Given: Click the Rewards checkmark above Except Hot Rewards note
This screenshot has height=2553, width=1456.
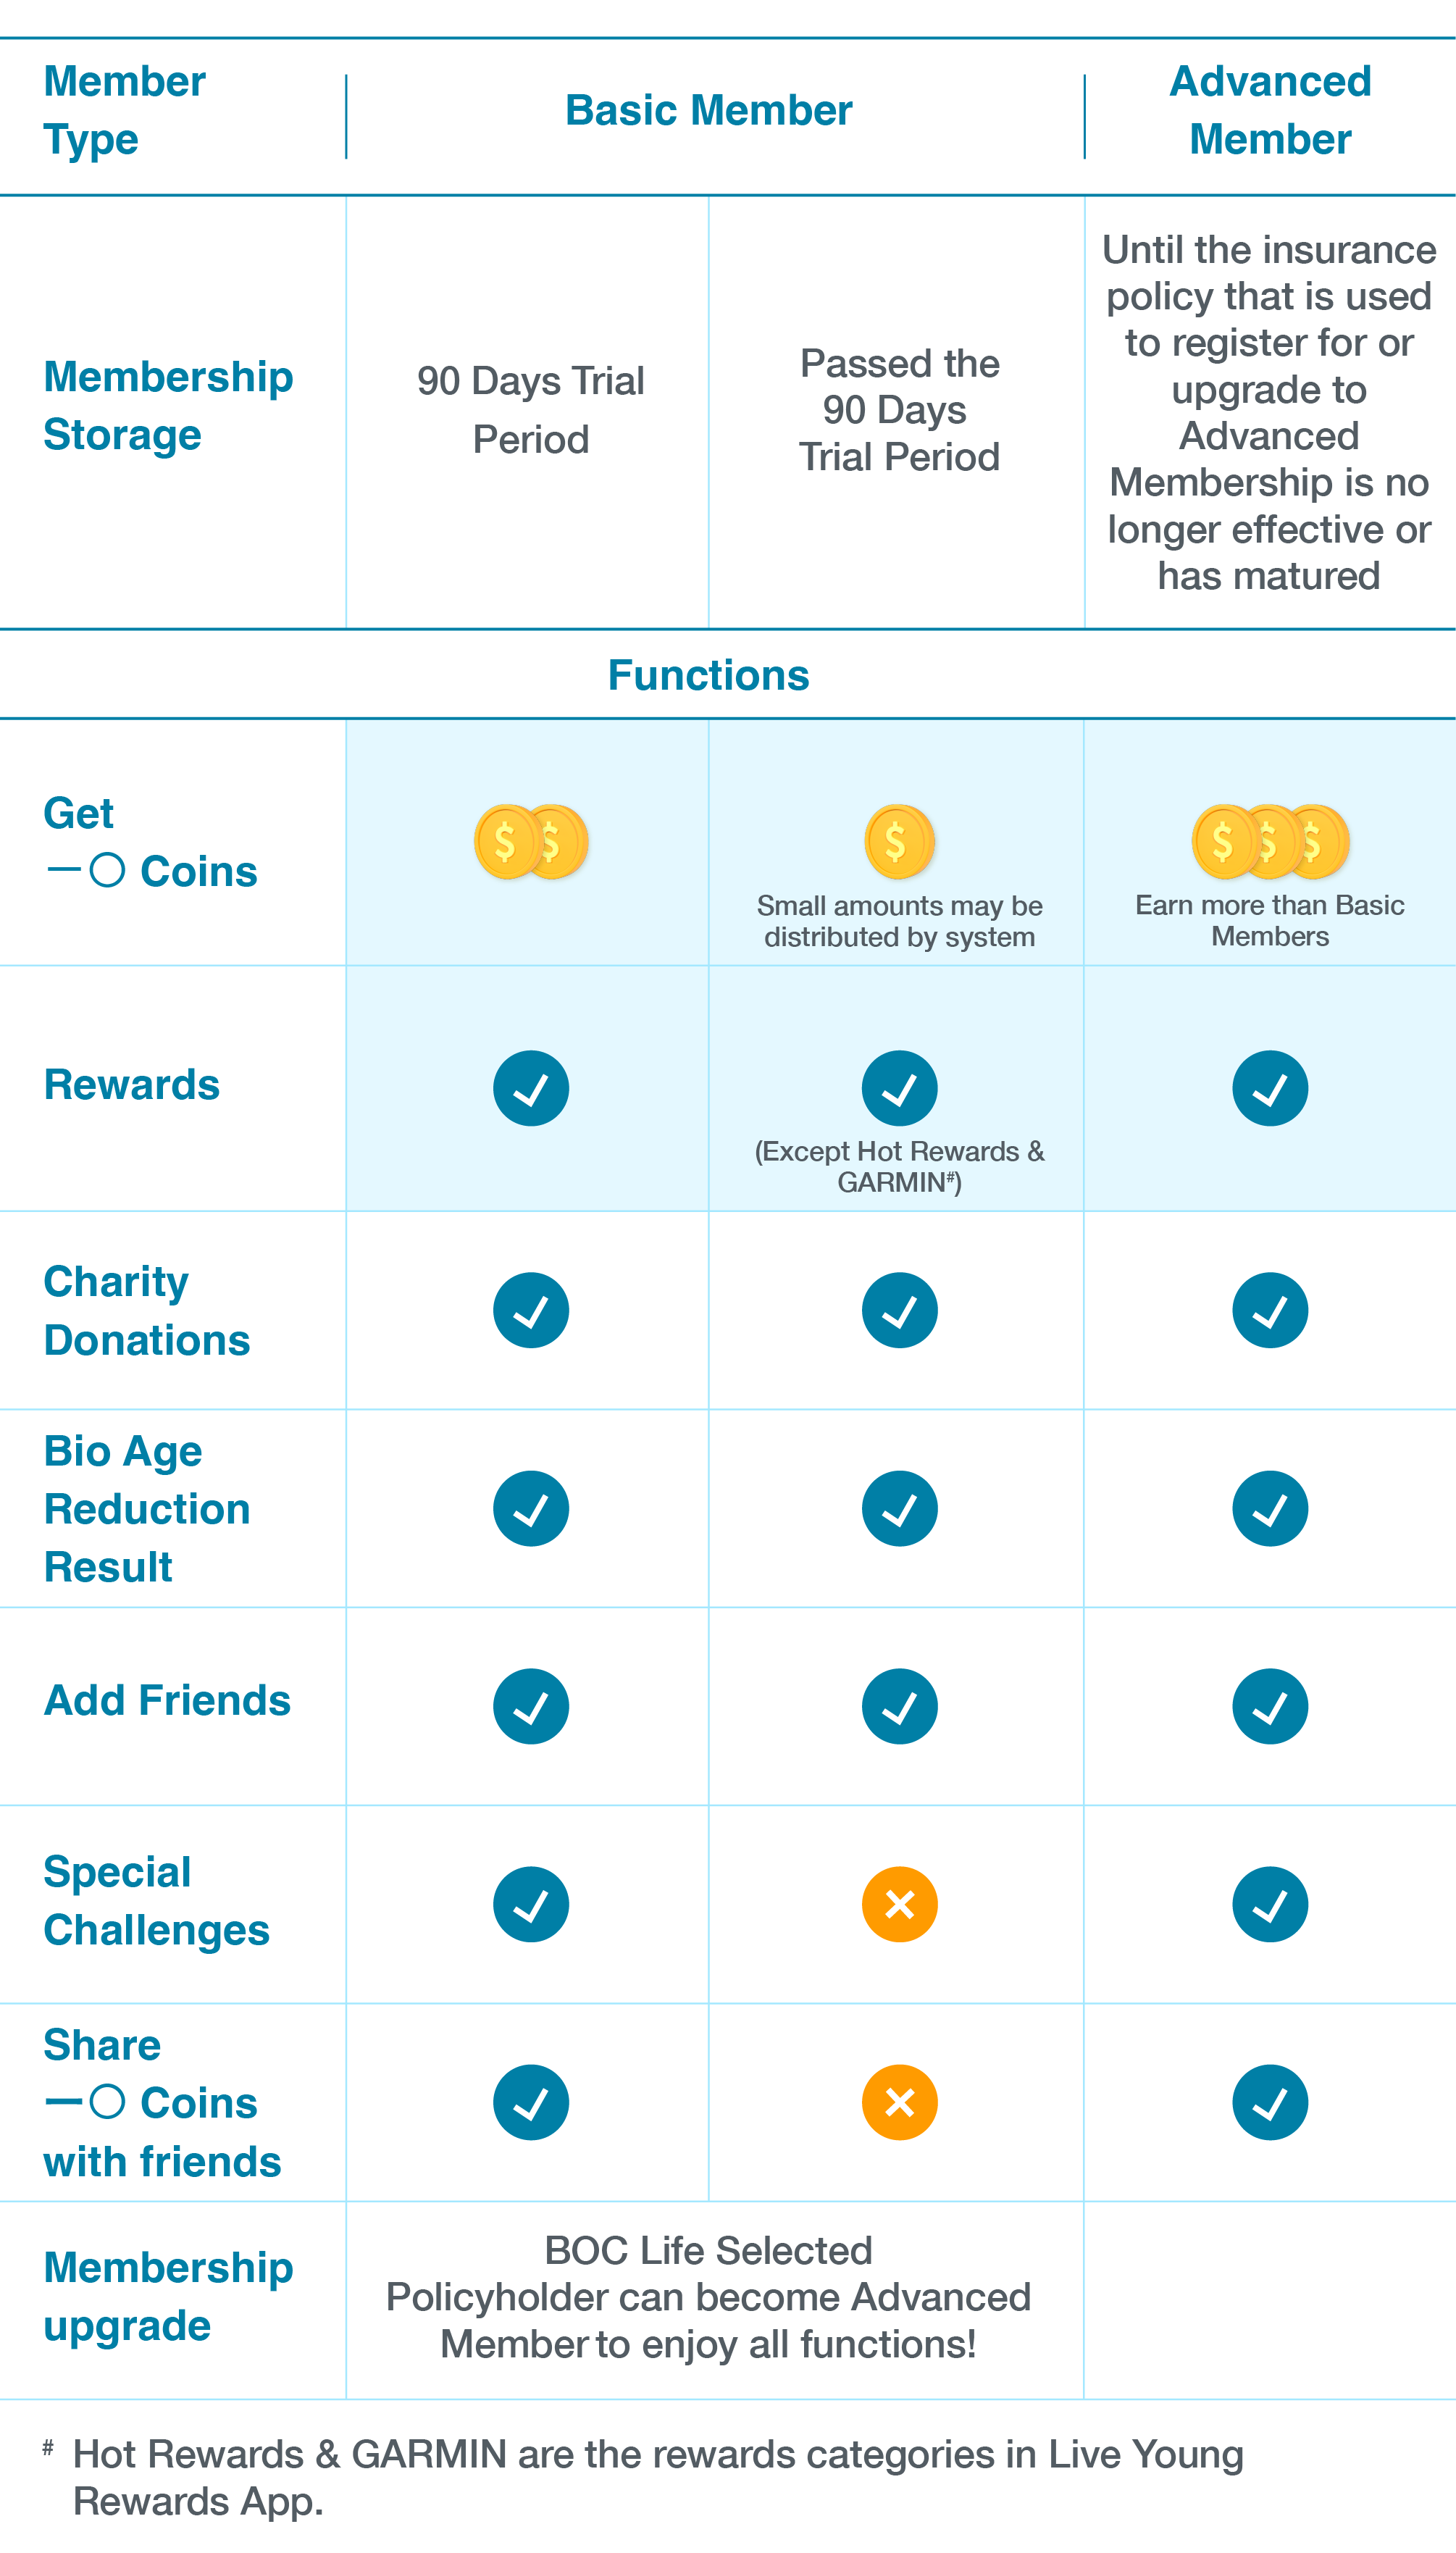Looking at the screenshot, I should [899, 1088].
